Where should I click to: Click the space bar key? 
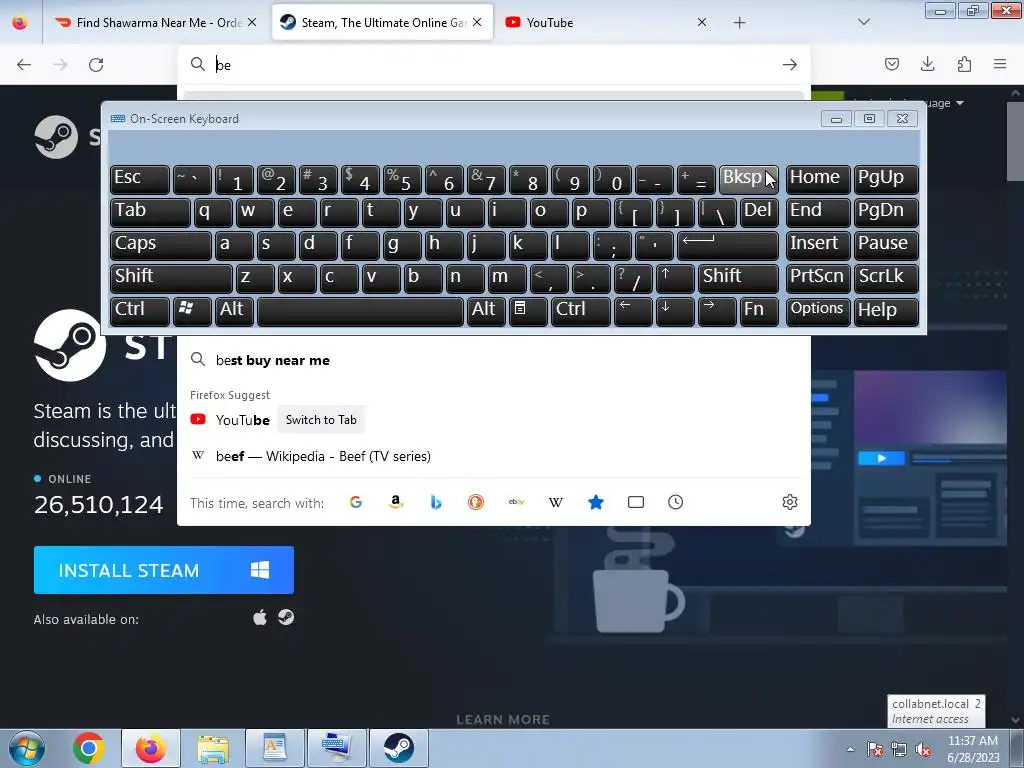360,311
